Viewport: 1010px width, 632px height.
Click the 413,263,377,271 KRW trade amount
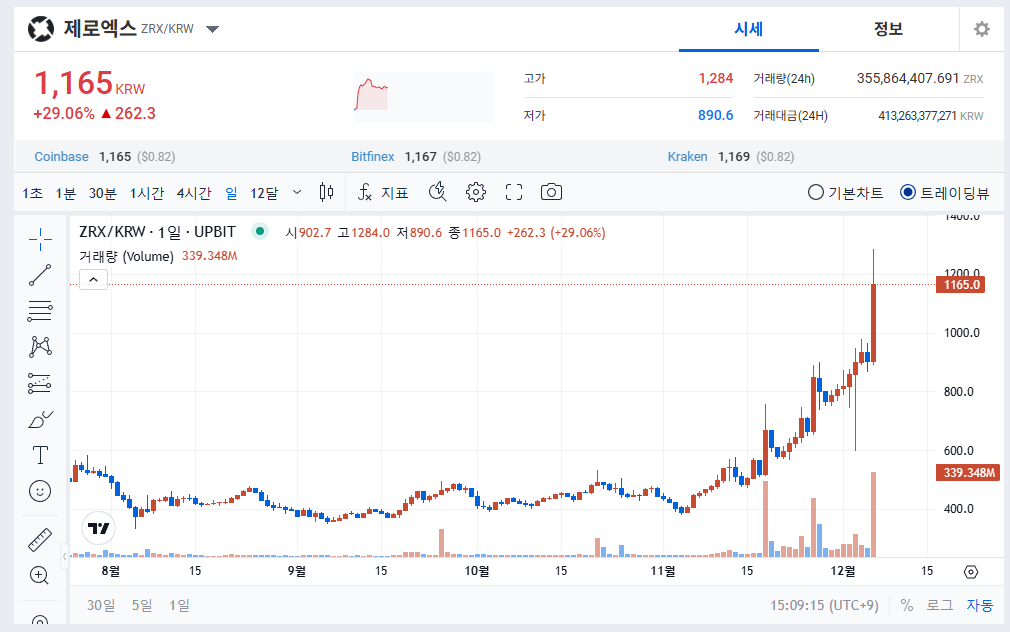click(931, 116)
